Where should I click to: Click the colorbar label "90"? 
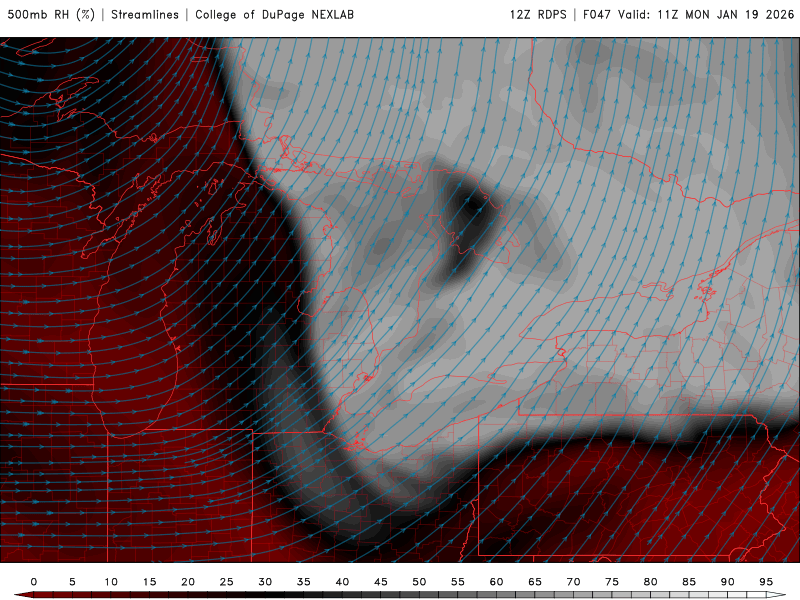click(728, 582)
